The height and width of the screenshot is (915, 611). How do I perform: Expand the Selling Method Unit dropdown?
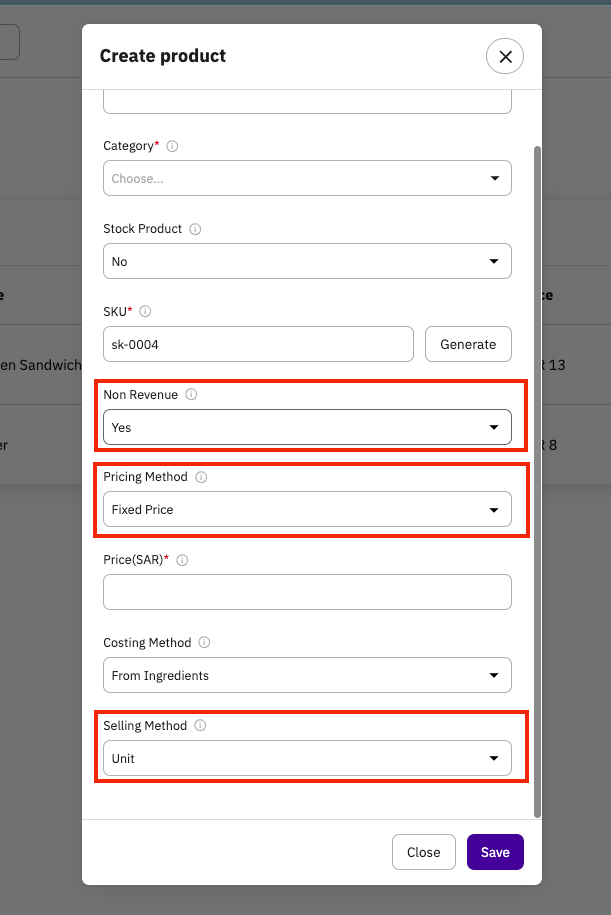pyautogui.click(x=308, y=758)
